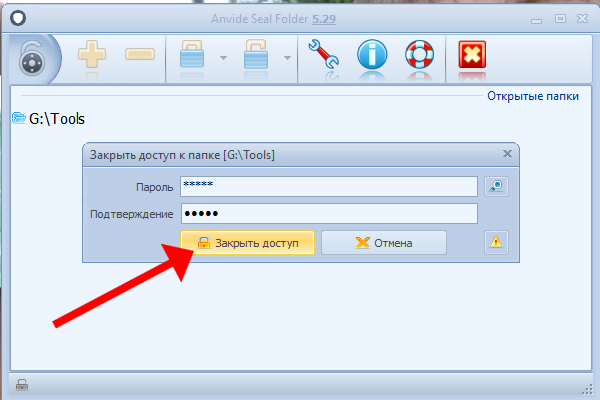Click into the Пароль input field
600x400 pixels.
[x=328, y=186]
